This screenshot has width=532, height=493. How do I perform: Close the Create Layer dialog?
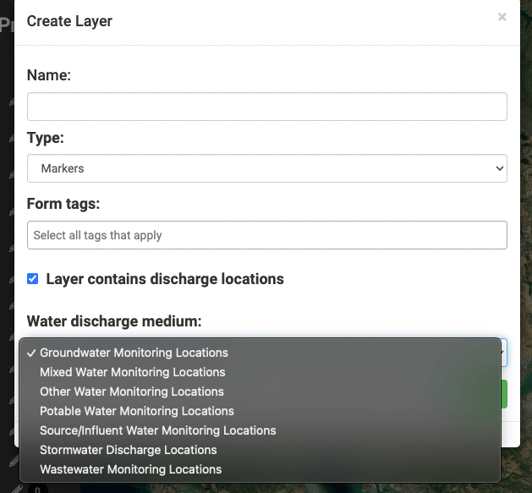click(502, 17)
